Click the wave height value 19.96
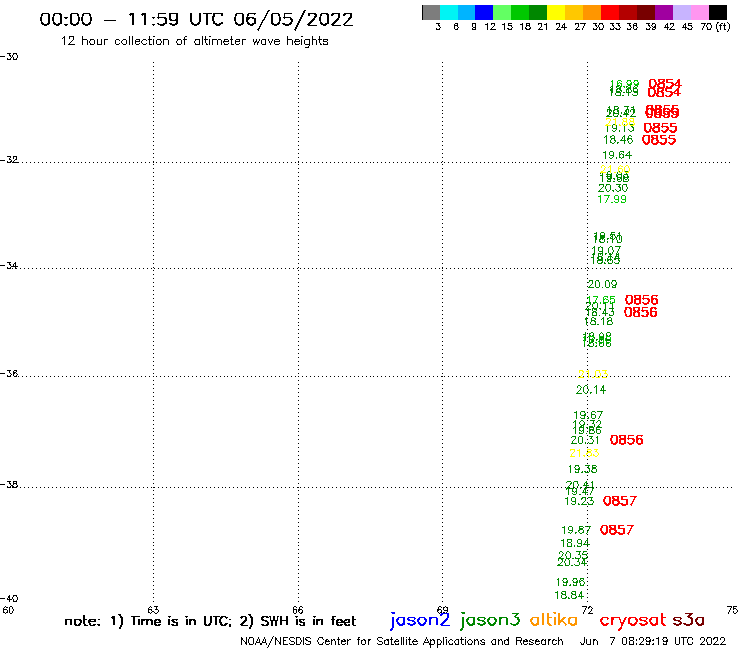Image resolution: width=740 pixels, height=650 pixels. tap(571, 582)
